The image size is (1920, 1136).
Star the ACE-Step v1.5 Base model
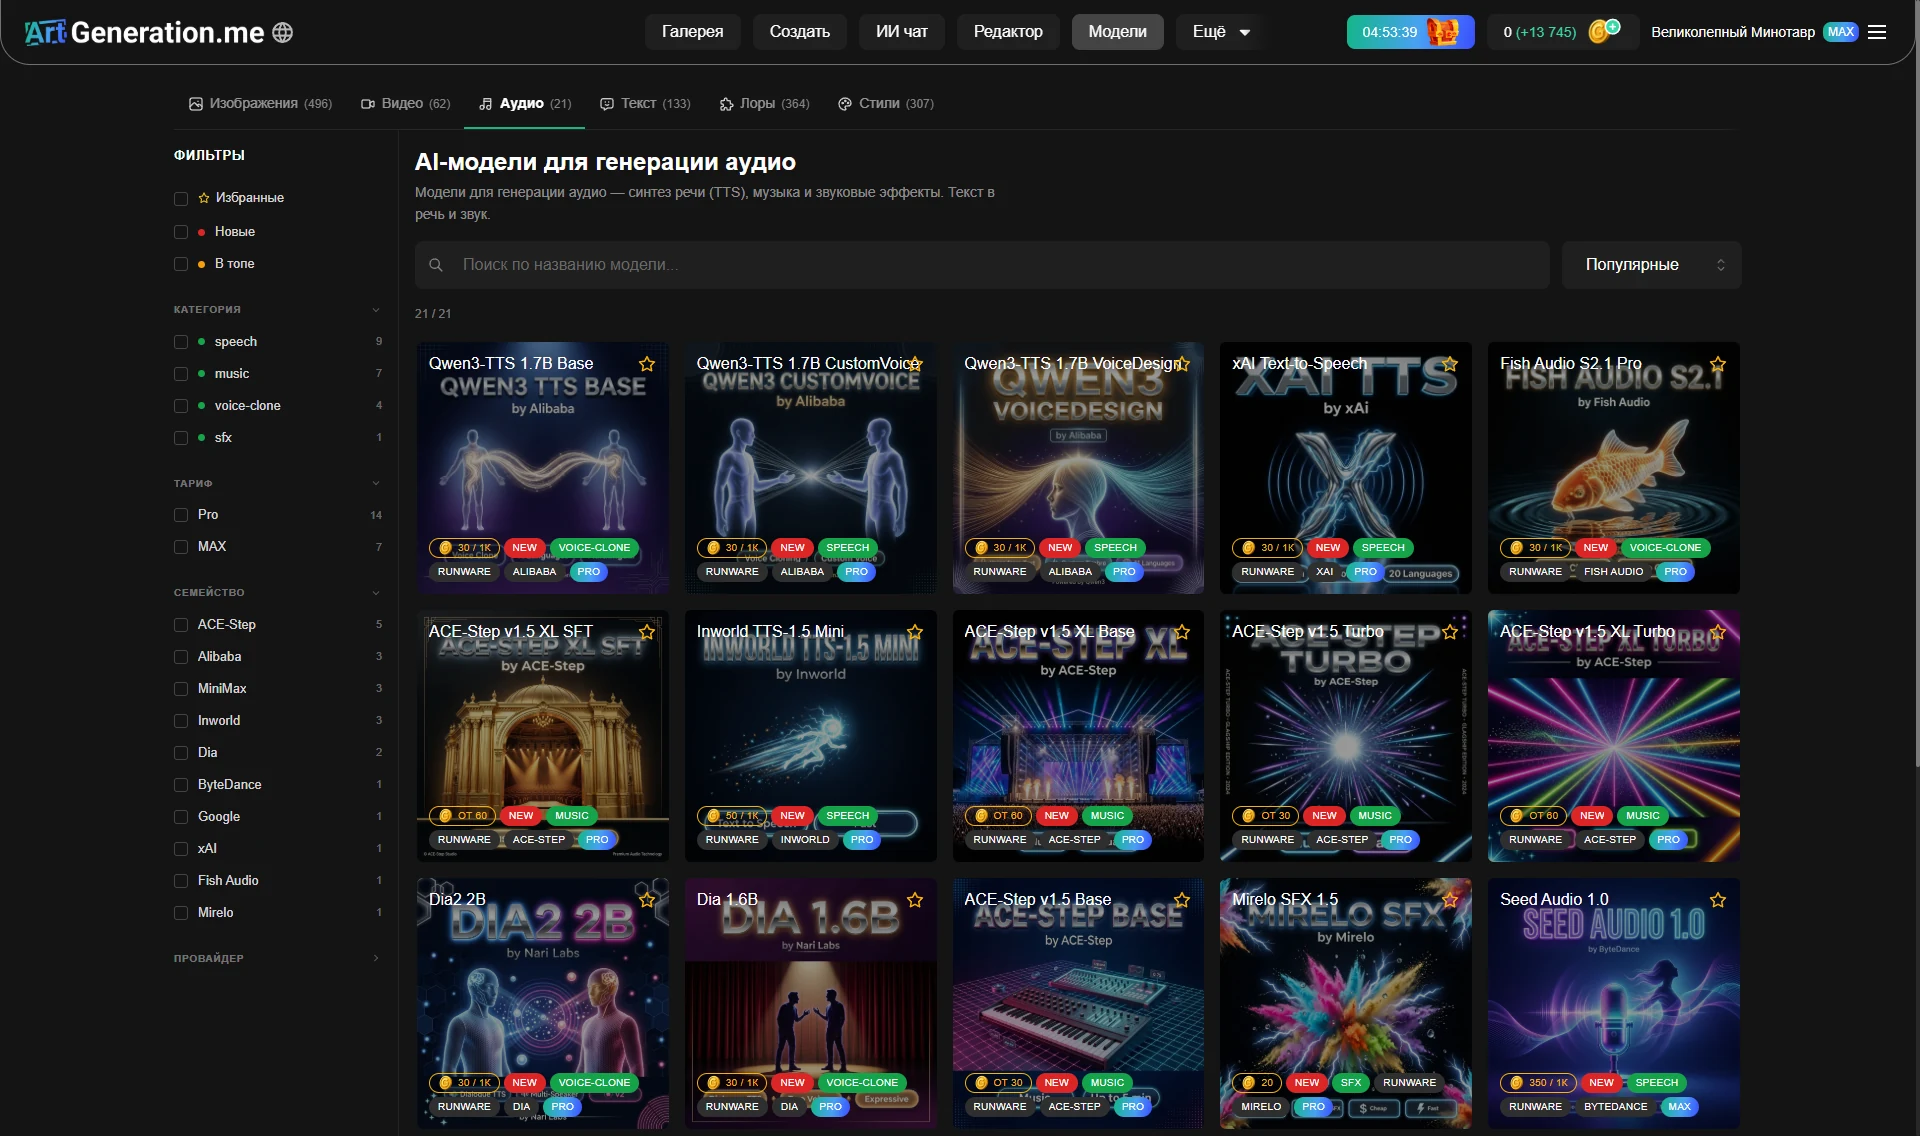1182,900
